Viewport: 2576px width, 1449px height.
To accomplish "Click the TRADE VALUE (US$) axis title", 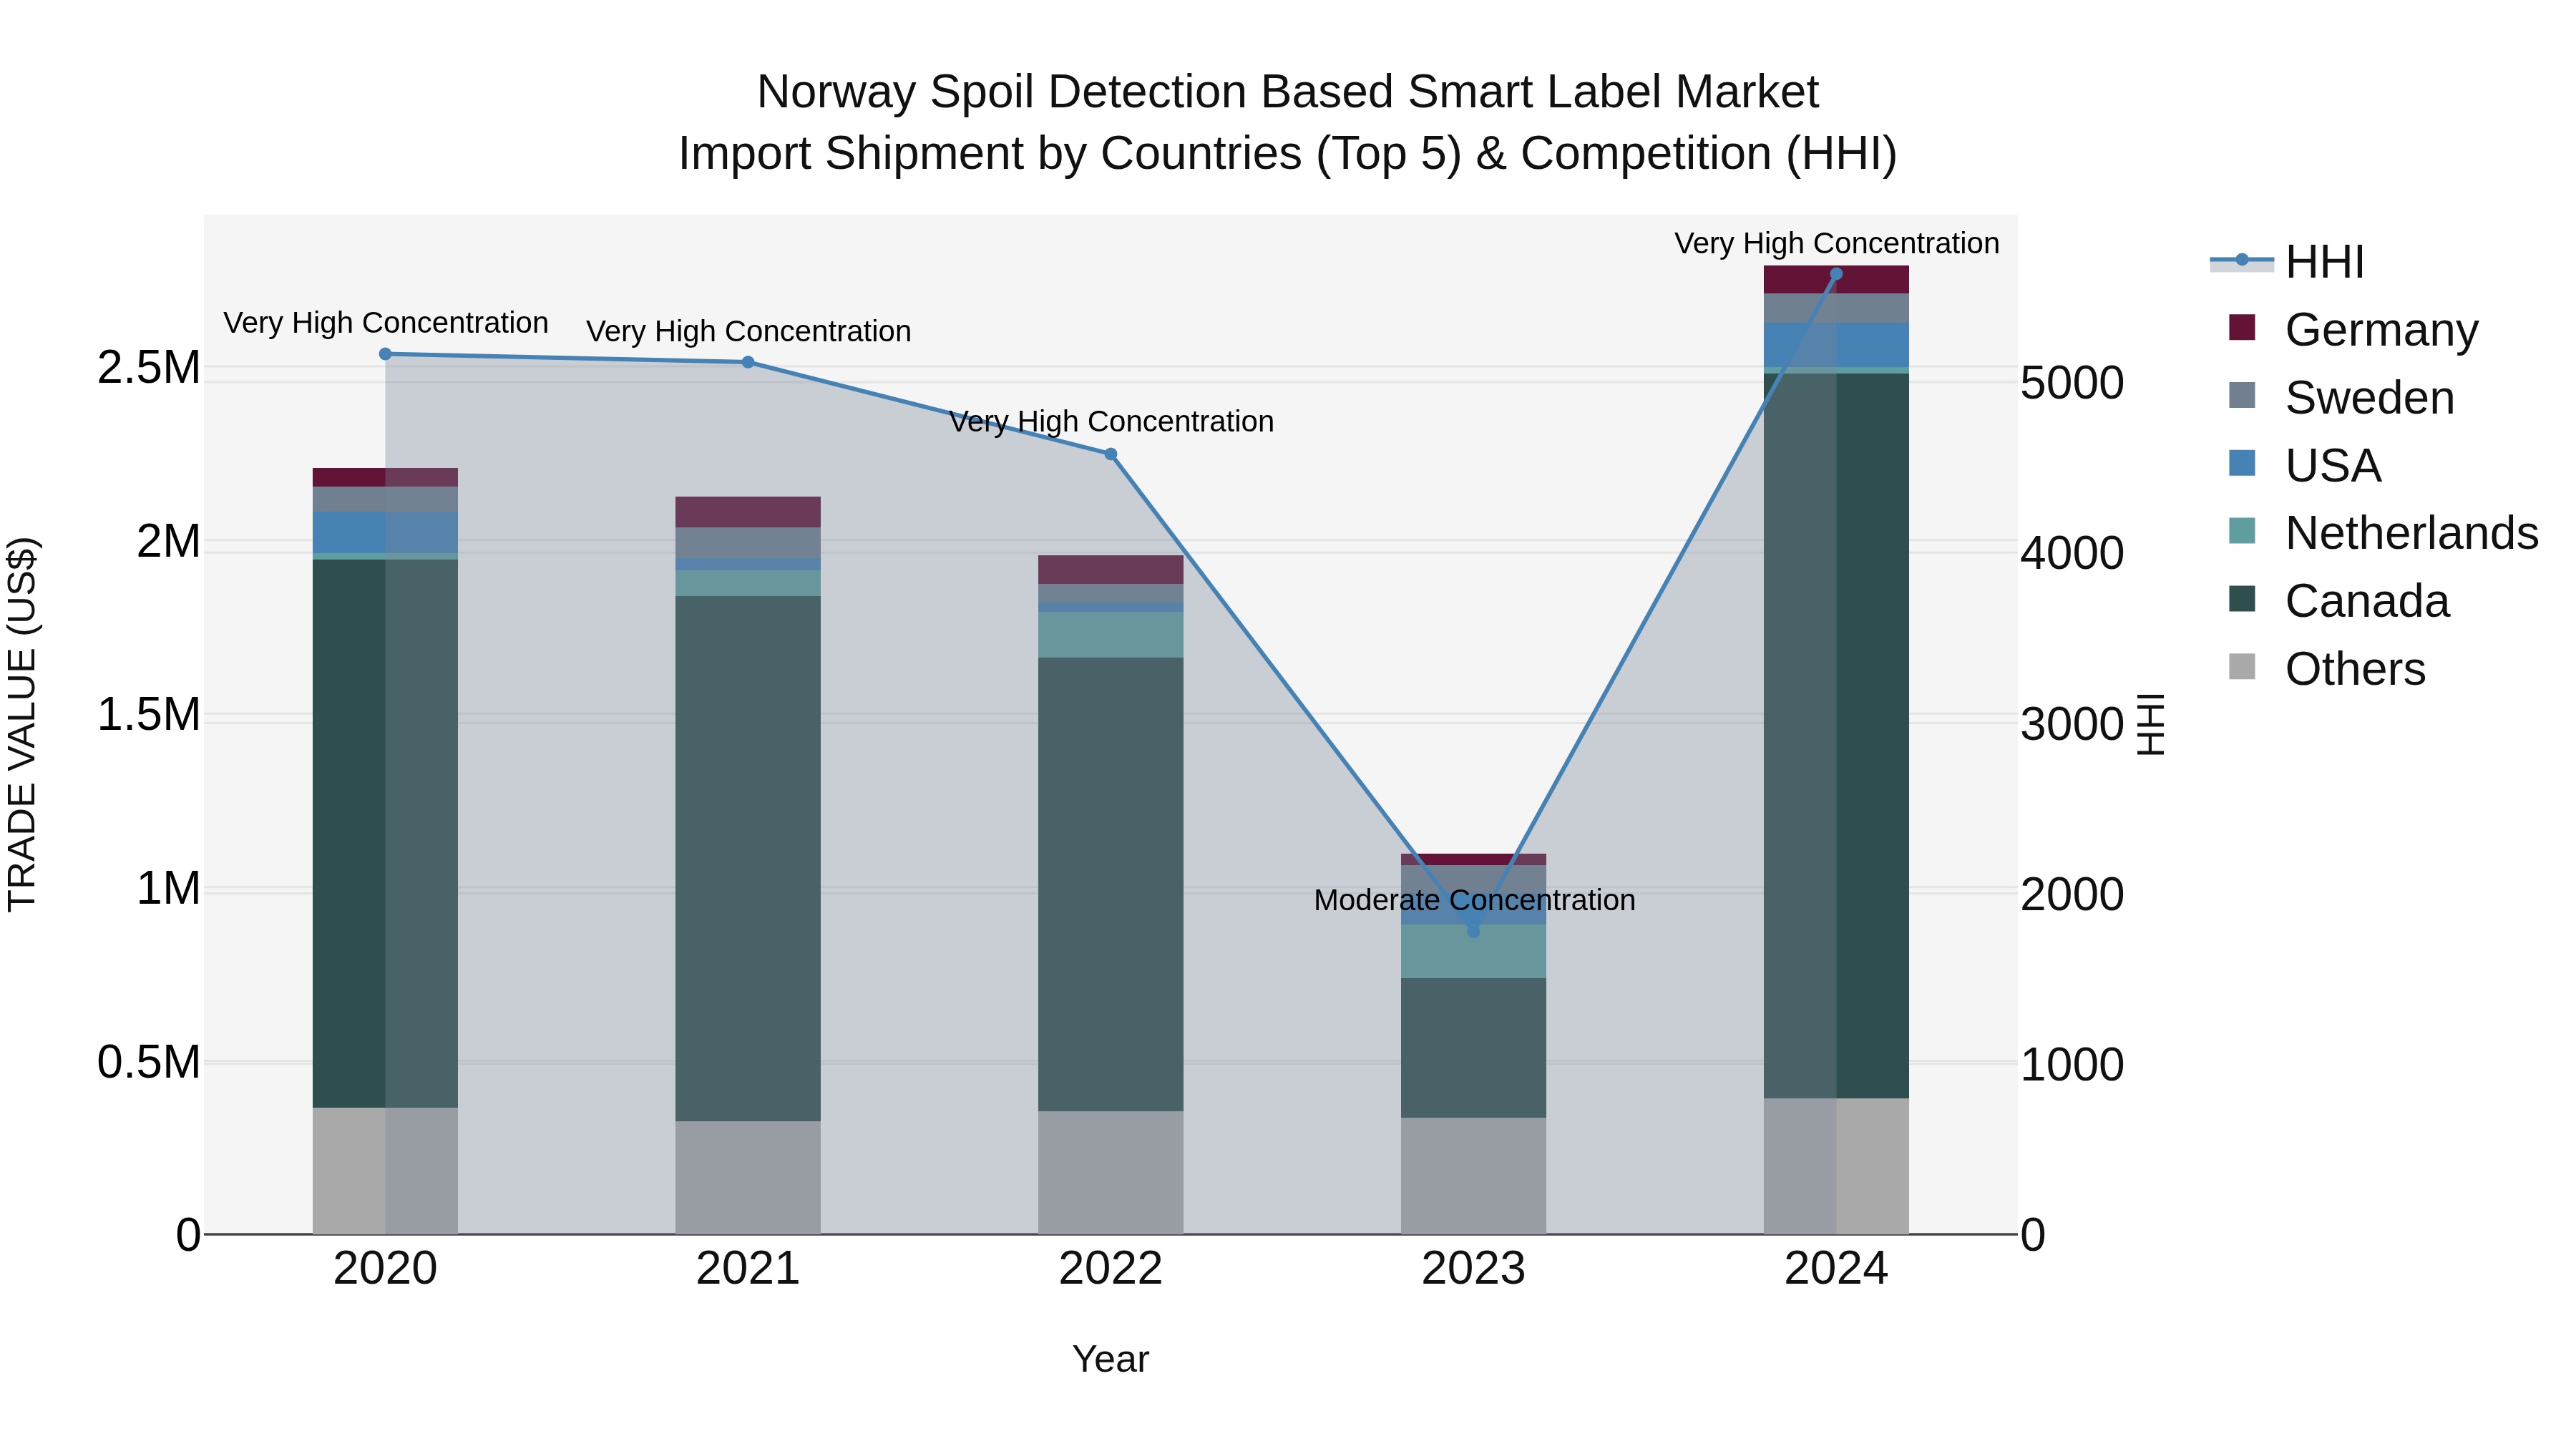I will pos(22,724).
